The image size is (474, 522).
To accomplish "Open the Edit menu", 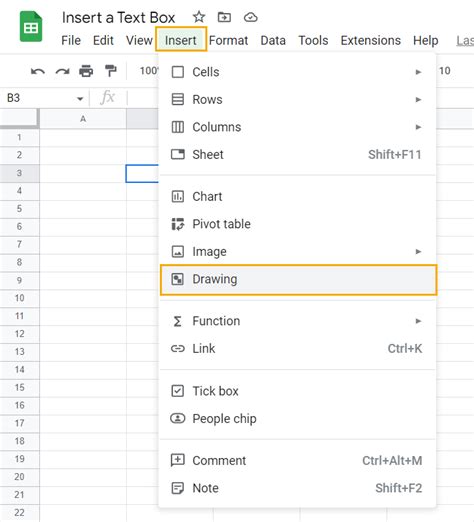I will coord(103,40).
